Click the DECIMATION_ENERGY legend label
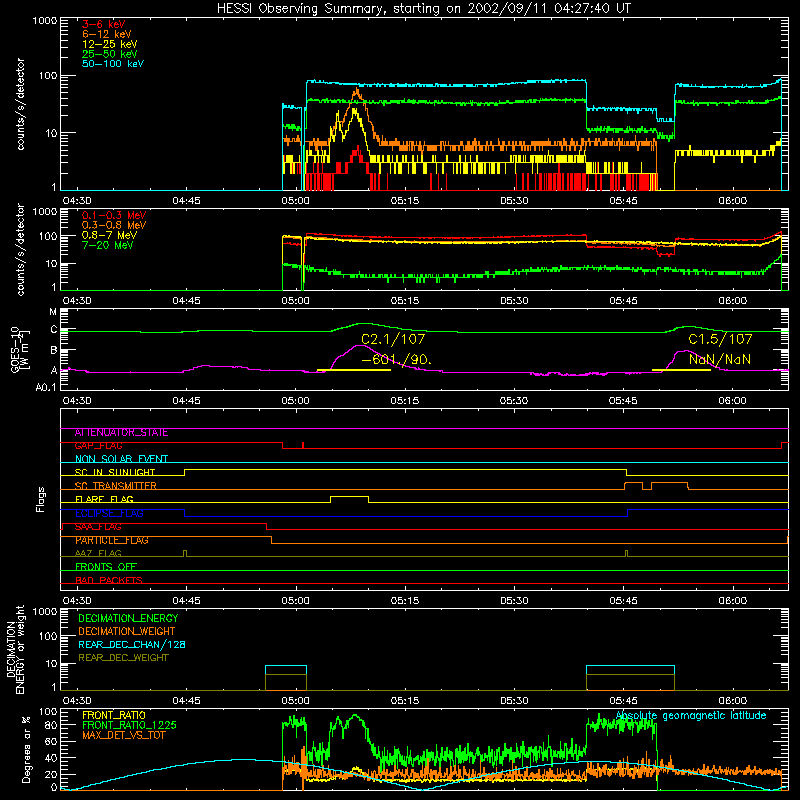 tap(128, 618)
